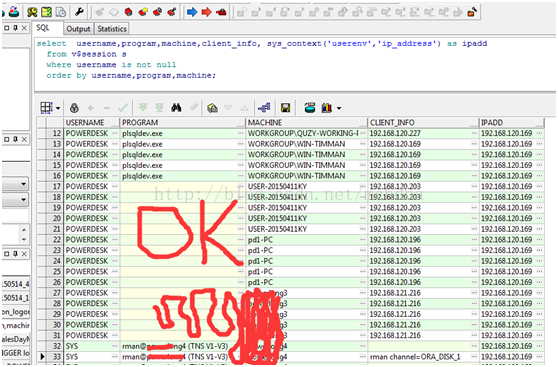
Task: Open cell editor ellipsis for row 12 PROGRAM
Action: (241, 133)
